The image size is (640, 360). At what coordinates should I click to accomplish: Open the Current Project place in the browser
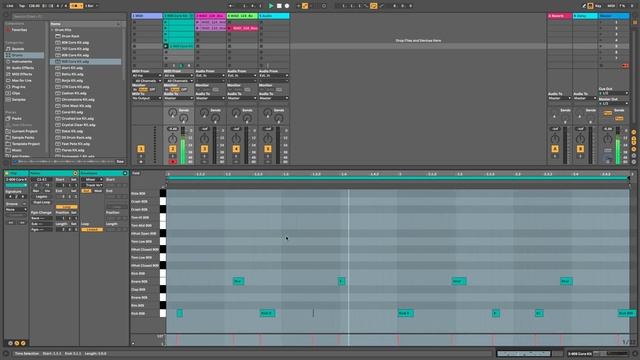point(24,131)
